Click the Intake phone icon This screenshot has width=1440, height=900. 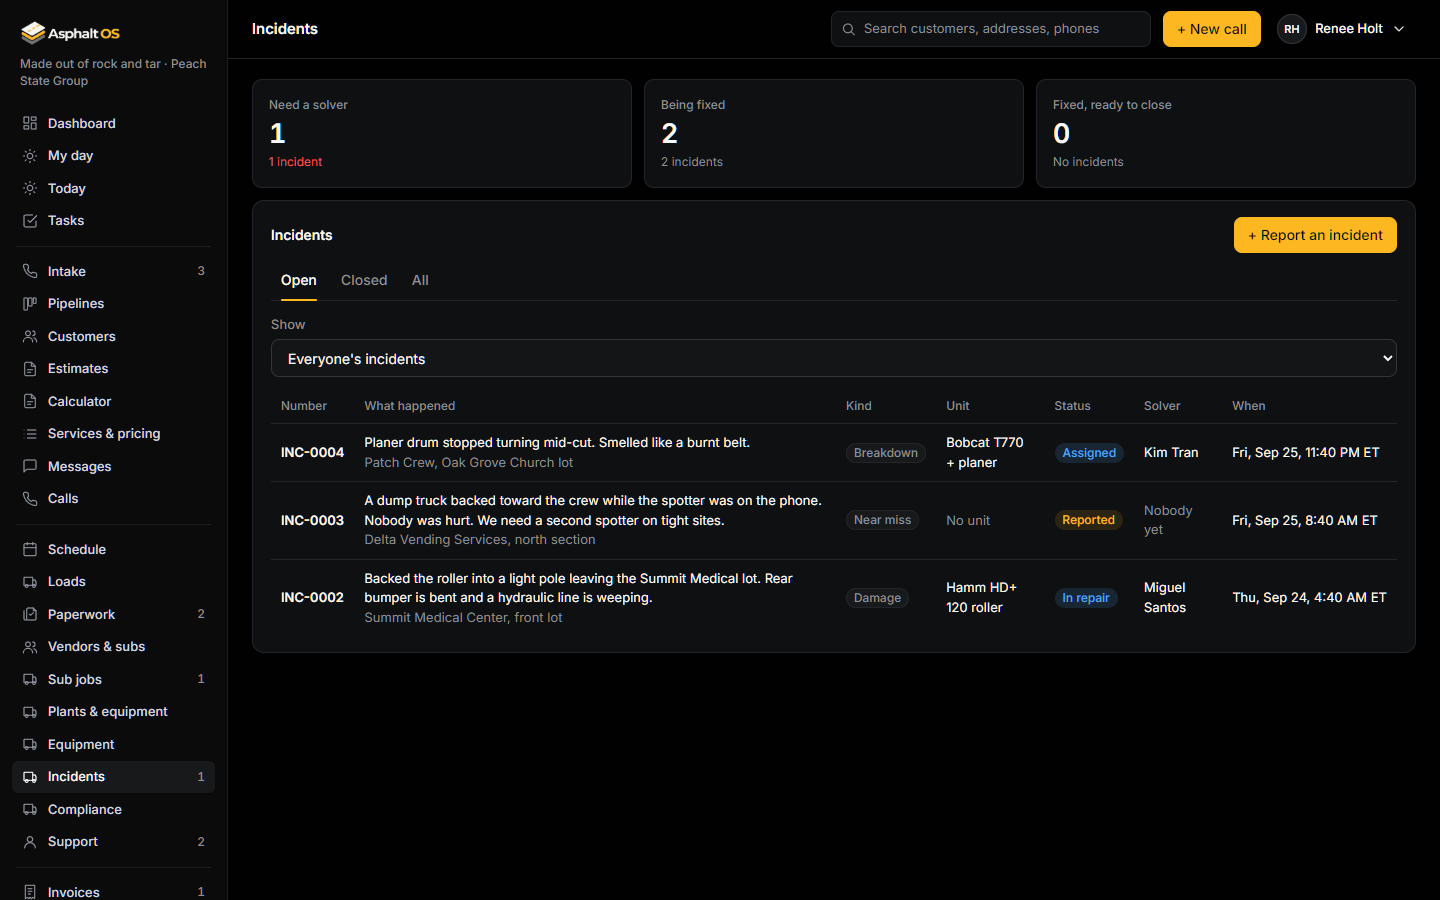point(30,271)
